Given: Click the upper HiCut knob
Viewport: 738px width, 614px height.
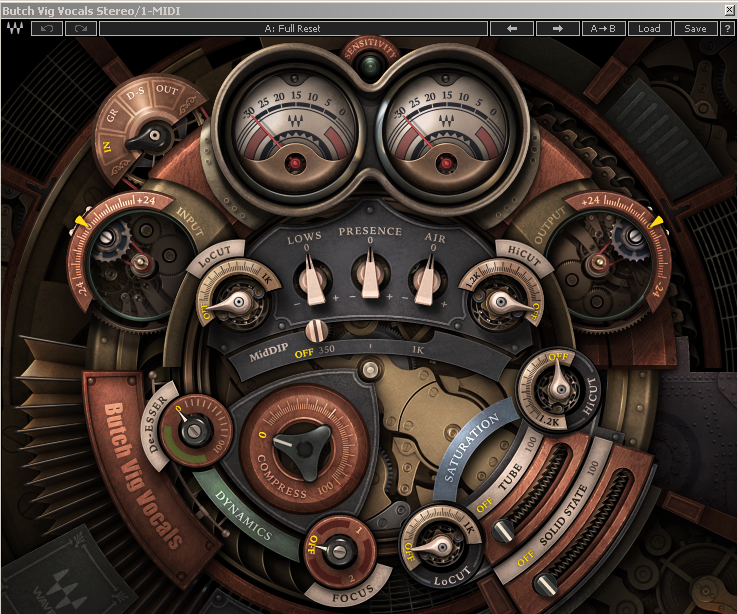Looking at the screenshot, I should (x=500, y=302).
